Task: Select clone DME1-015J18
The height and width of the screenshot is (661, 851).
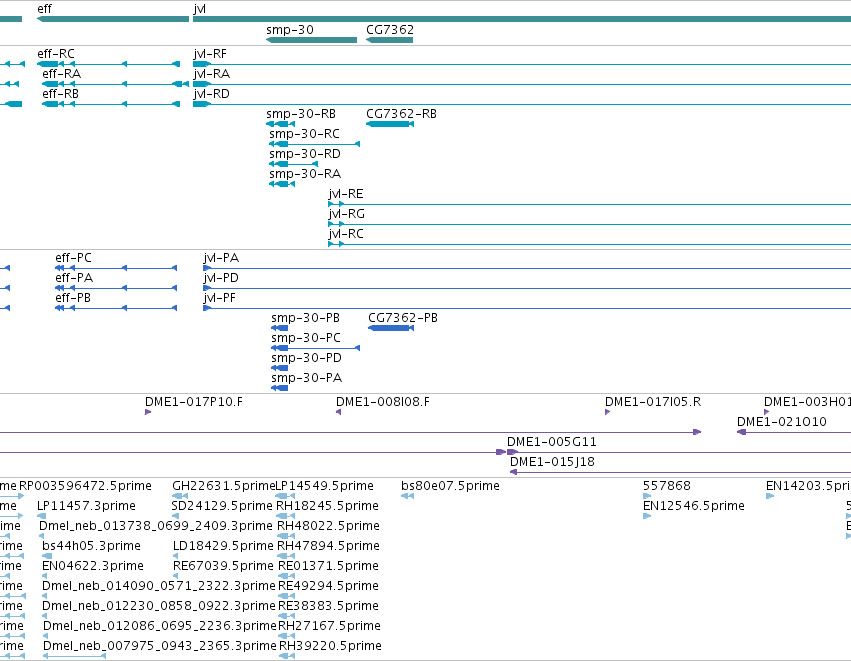Action: 681,472
